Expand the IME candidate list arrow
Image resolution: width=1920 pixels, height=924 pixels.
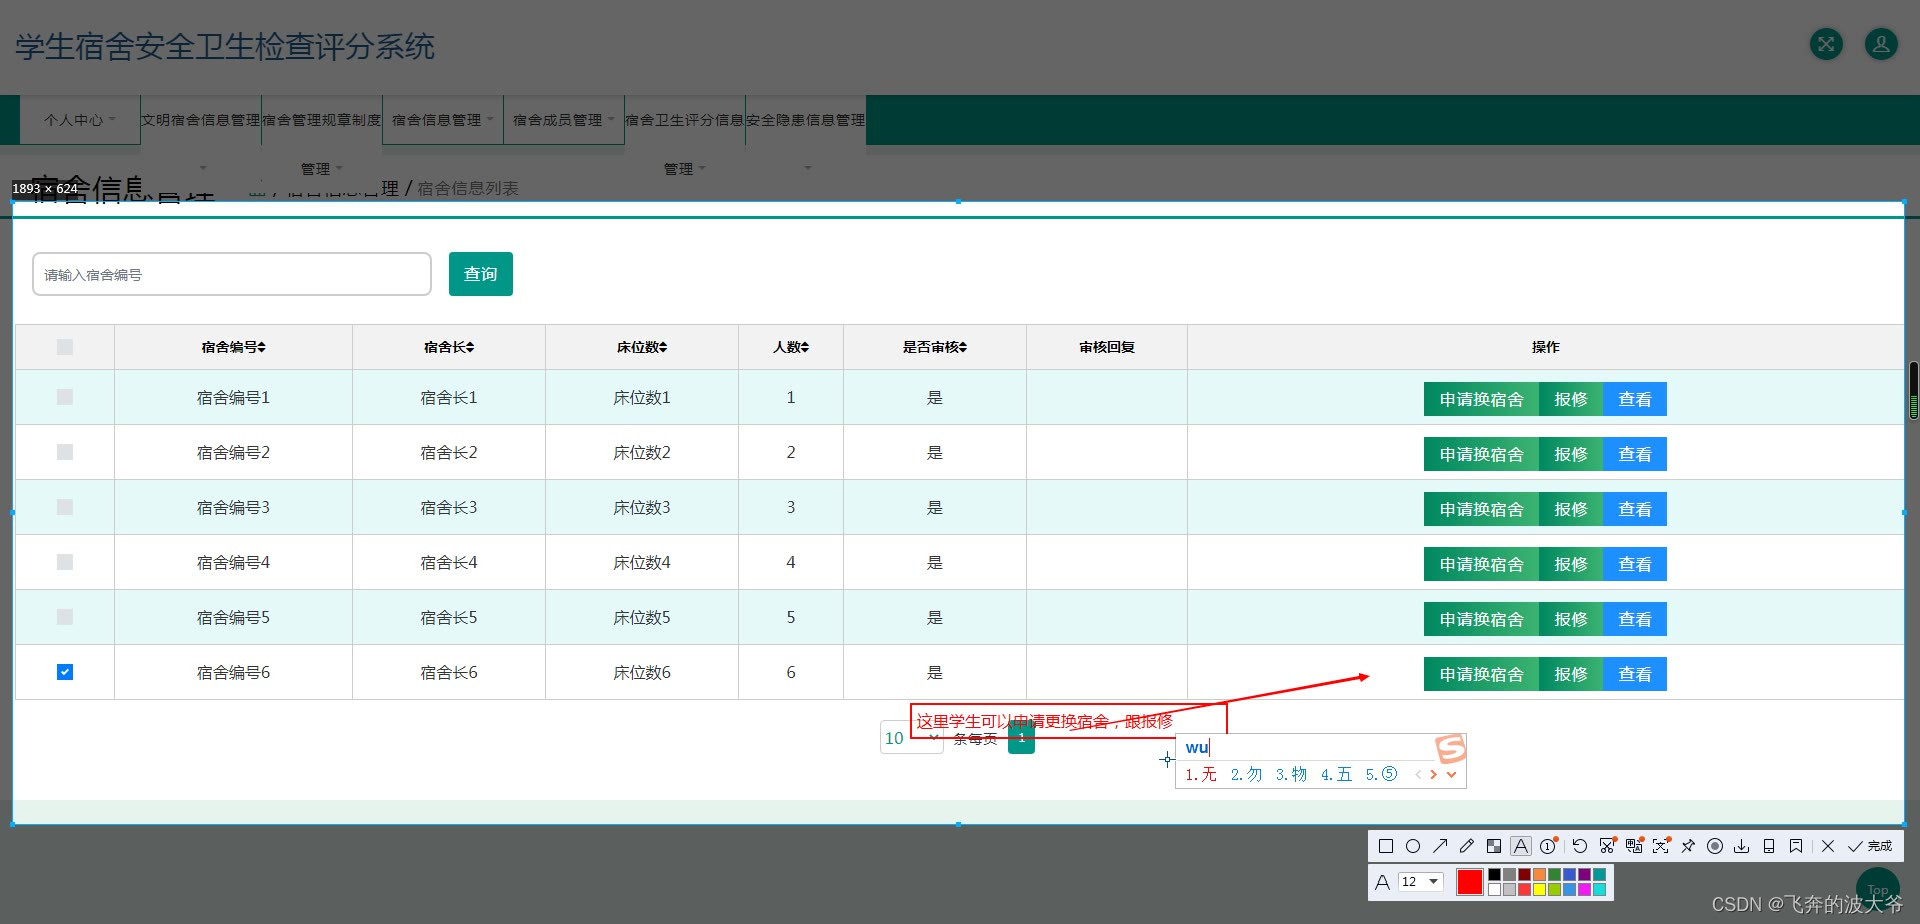pos(1452,774)
